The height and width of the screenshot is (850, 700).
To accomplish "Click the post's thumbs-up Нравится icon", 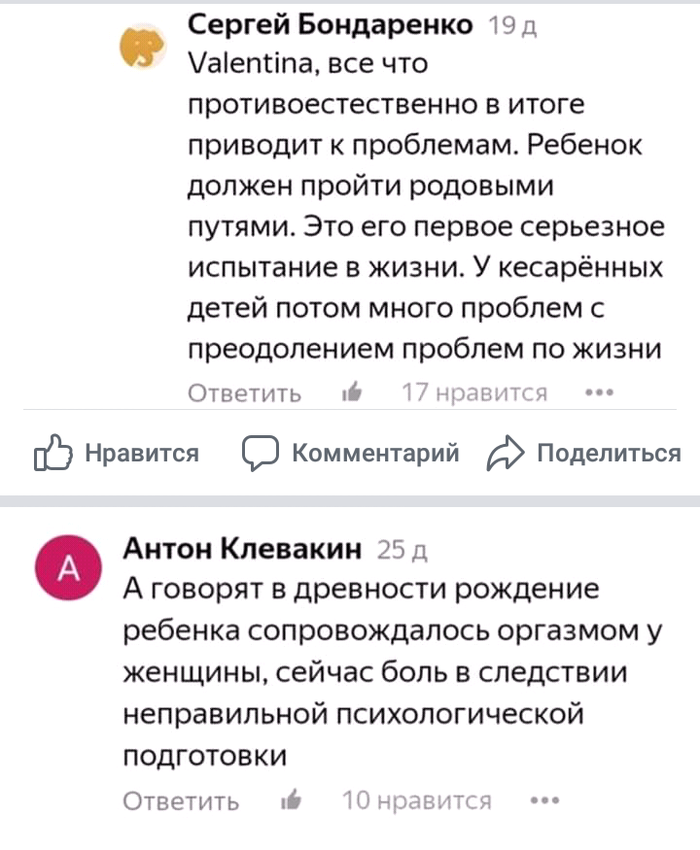I will click(53, 454).
